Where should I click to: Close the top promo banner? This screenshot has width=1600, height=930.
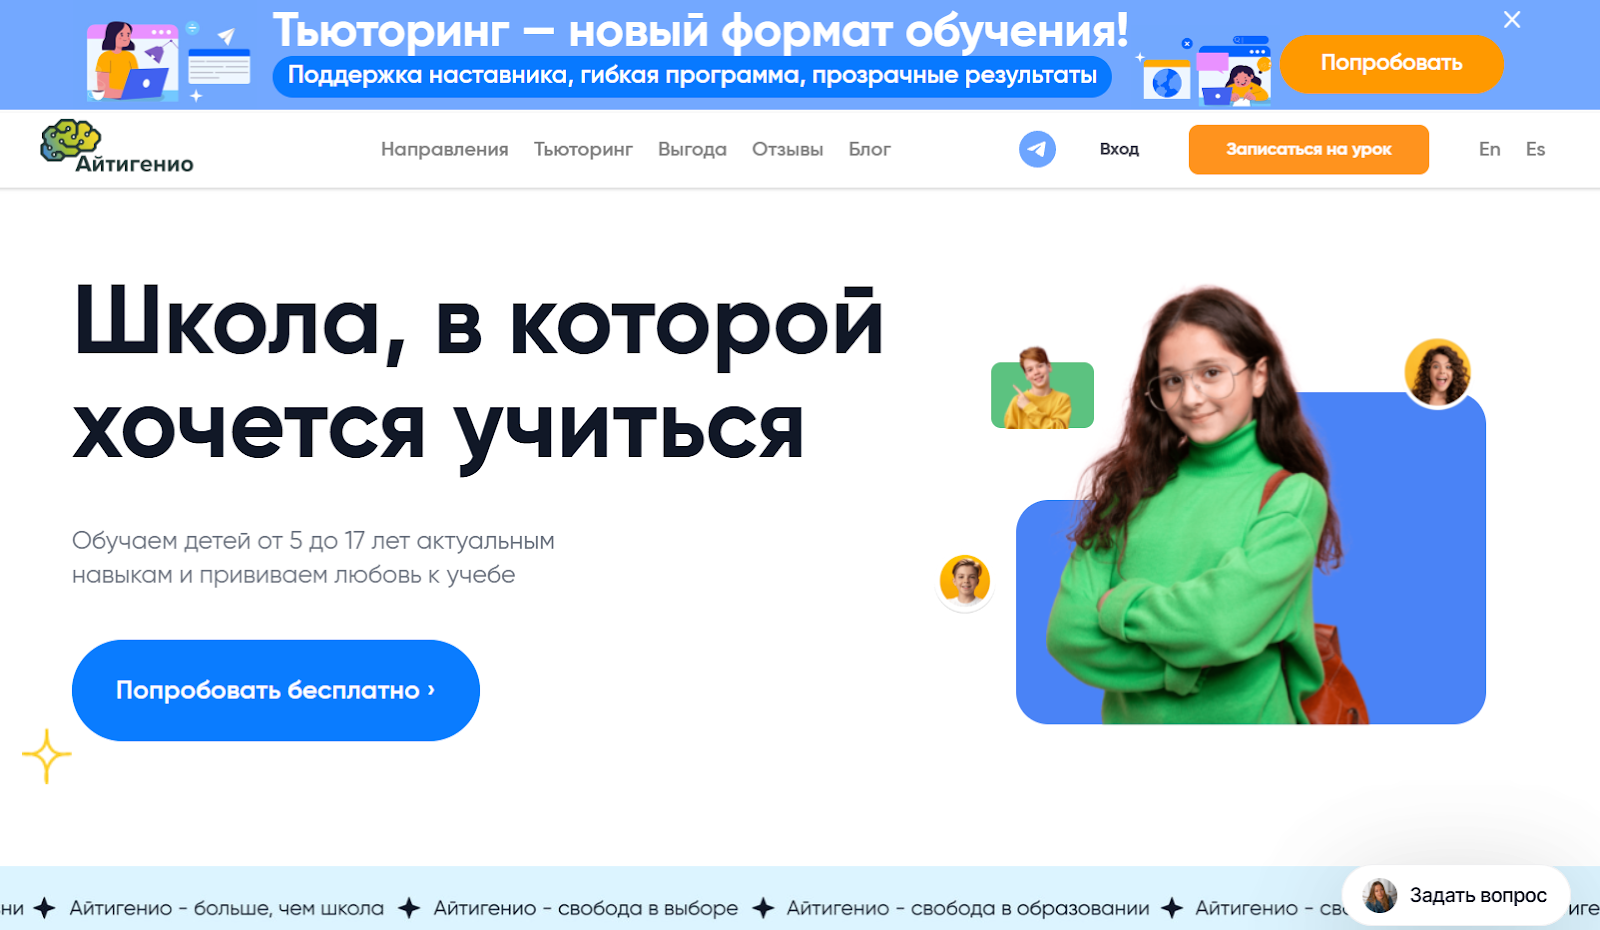coord(1512,19)
